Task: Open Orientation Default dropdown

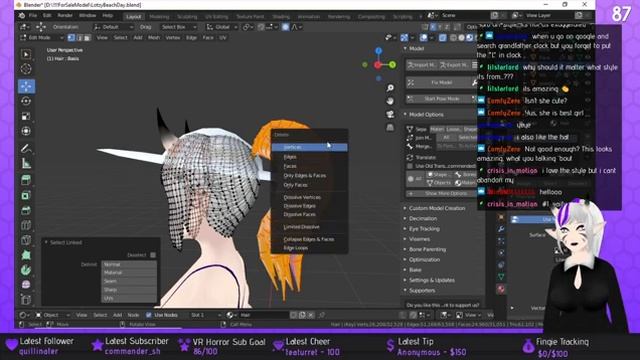Action: click(113, 27)
